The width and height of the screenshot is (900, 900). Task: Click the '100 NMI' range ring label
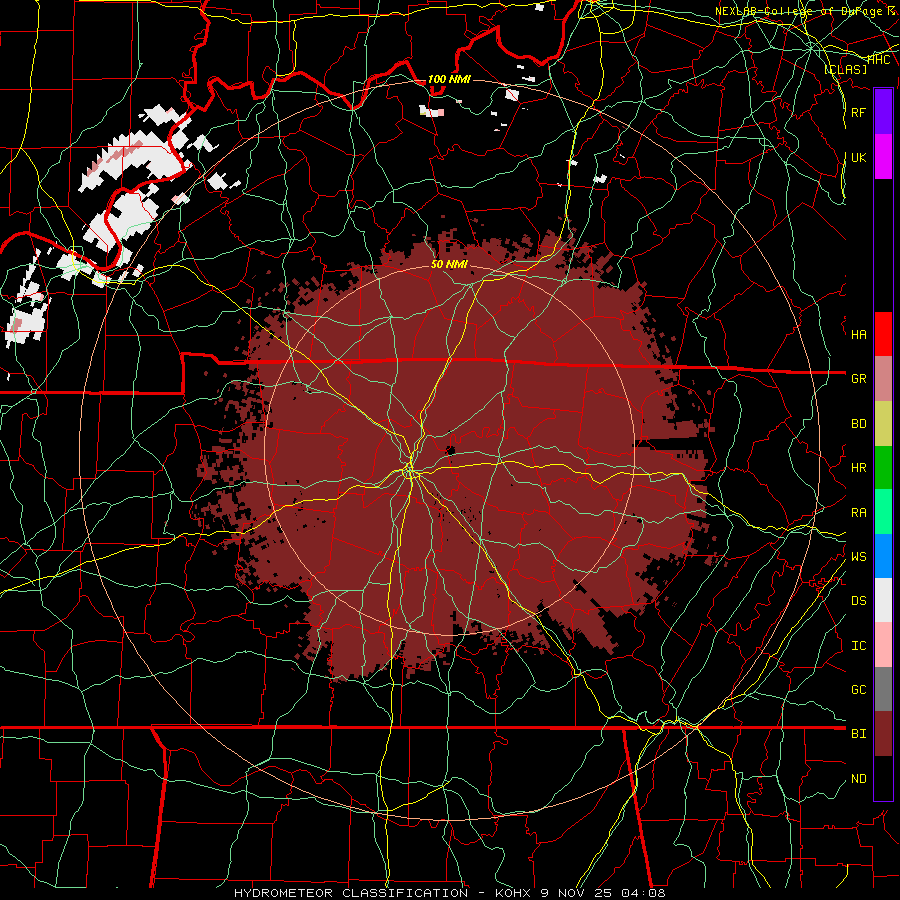449,79
